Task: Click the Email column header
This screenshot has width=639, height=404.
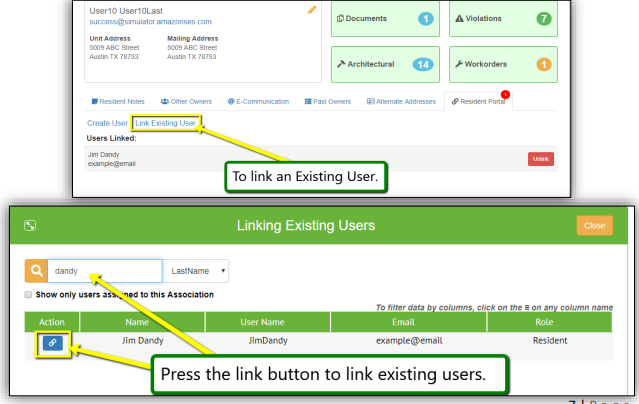Action: [409, 322]
